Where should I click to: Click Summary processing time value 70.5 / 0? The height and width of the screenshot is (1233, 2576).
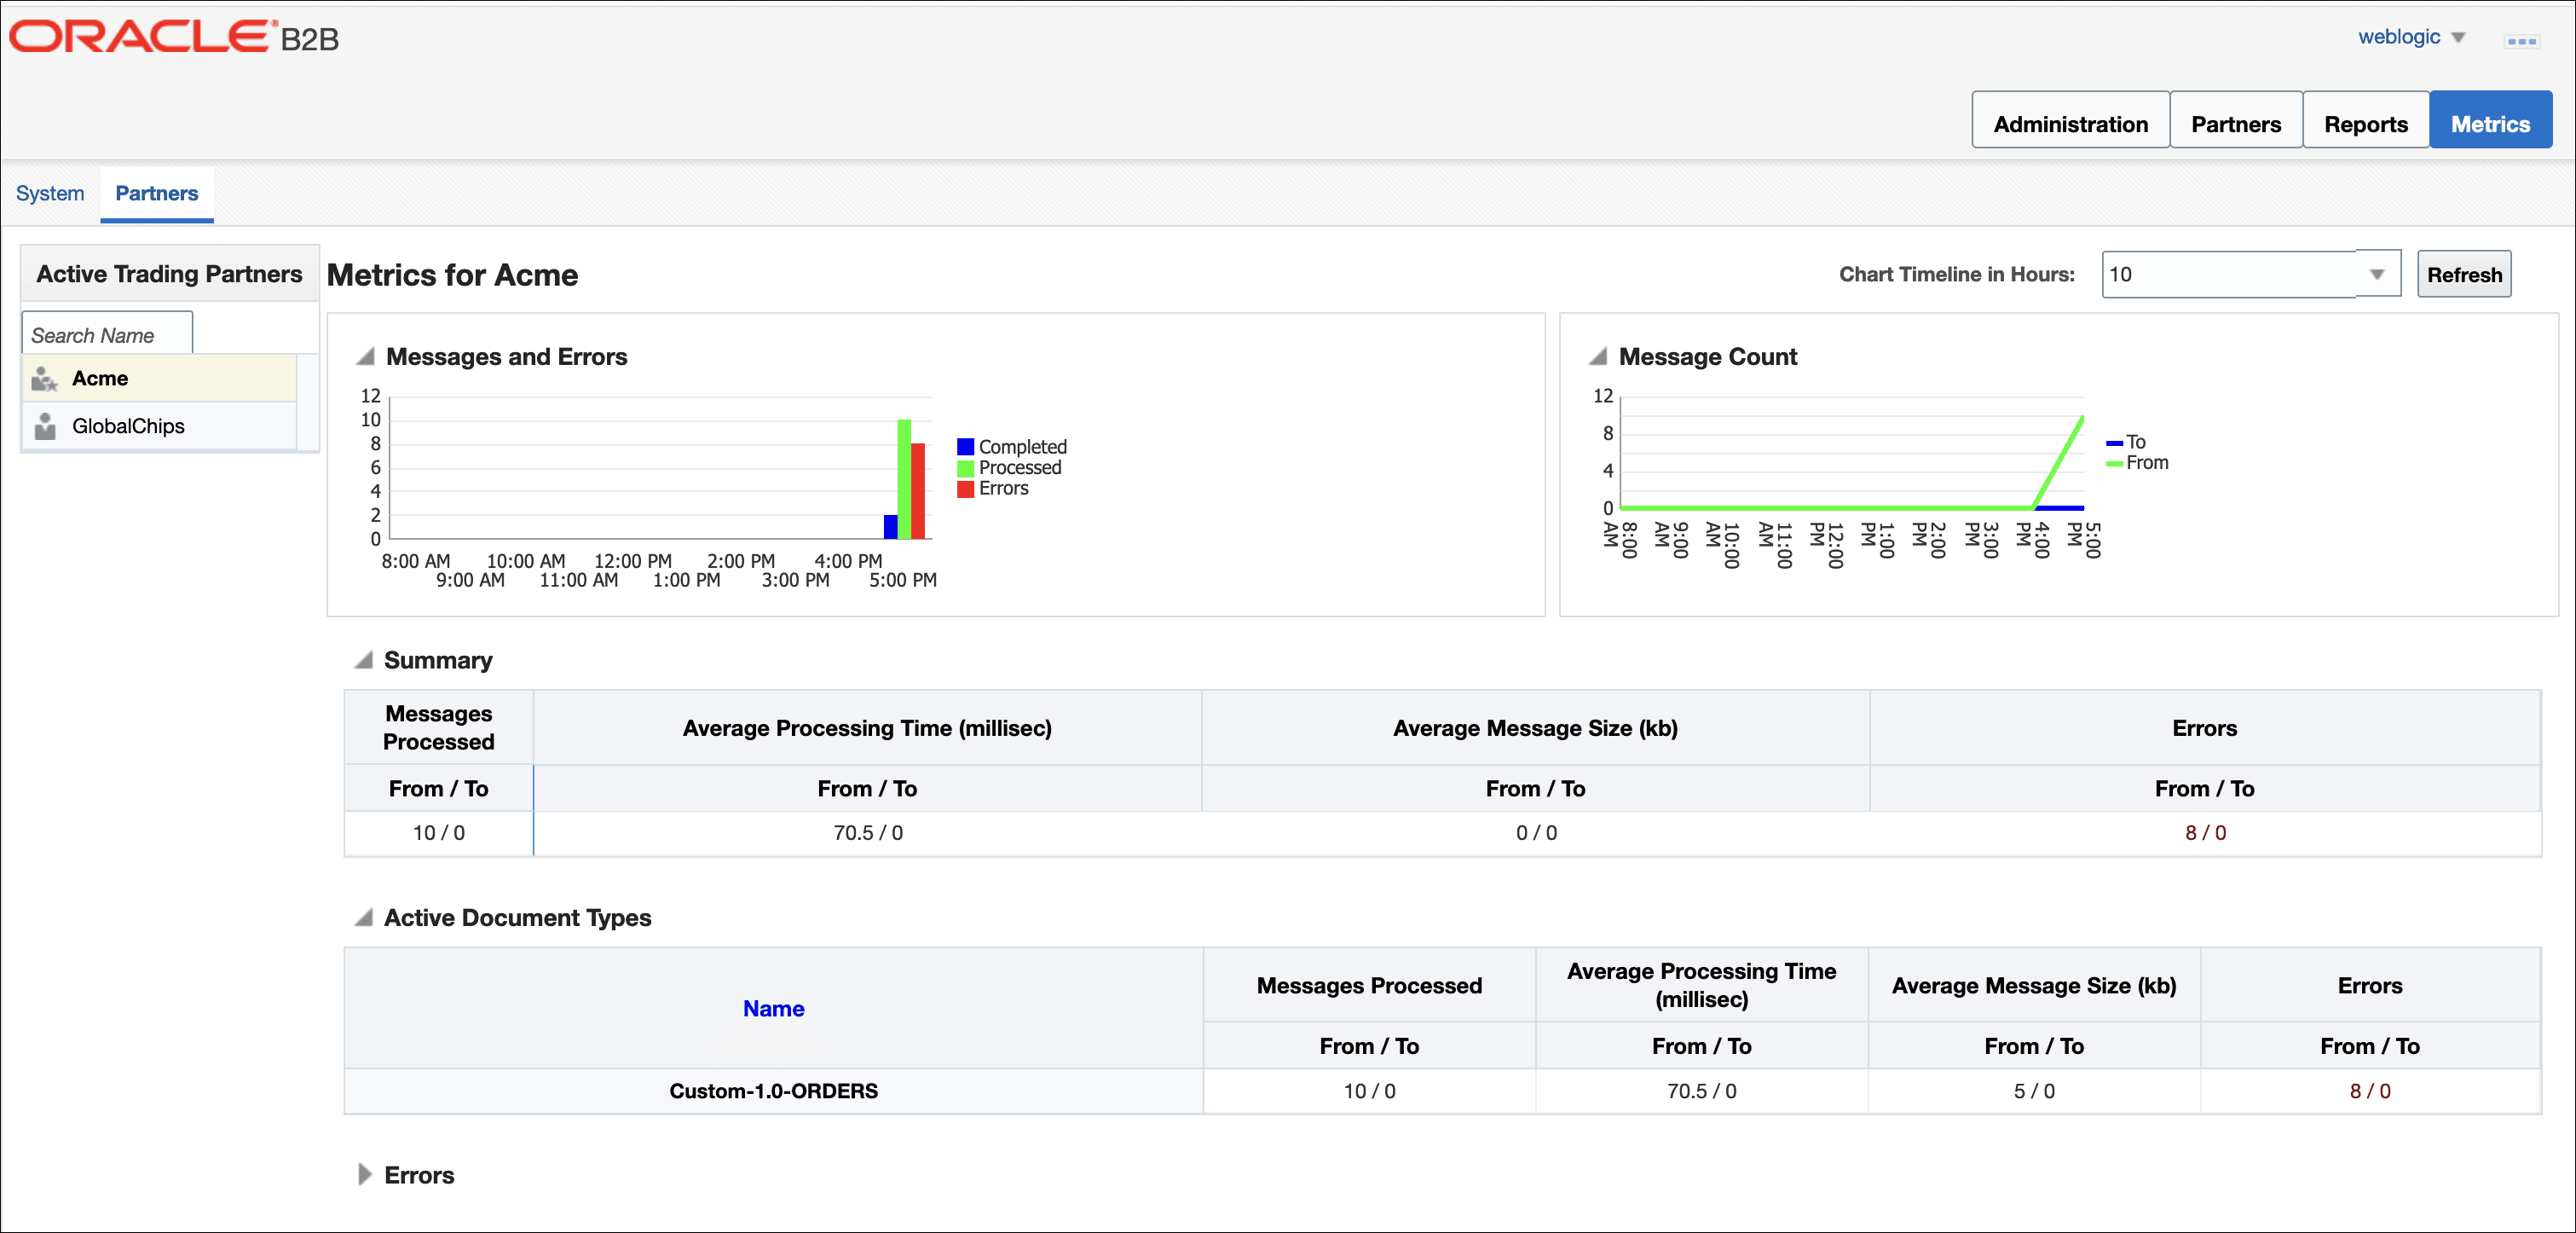click(x=868, y=832)
